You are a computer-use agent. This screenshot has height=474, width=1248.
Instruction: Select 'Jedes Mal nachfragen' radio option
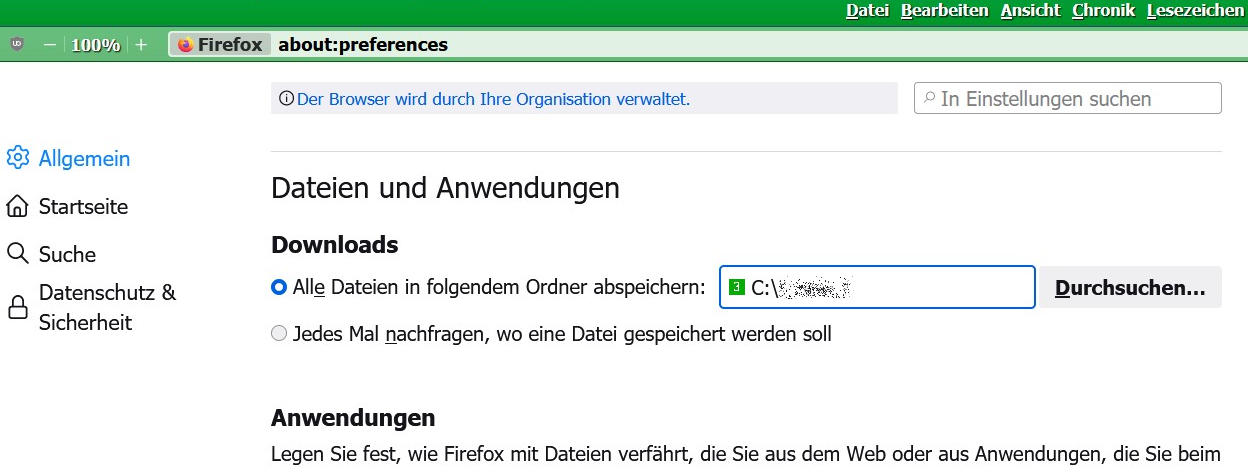[279, 334]
